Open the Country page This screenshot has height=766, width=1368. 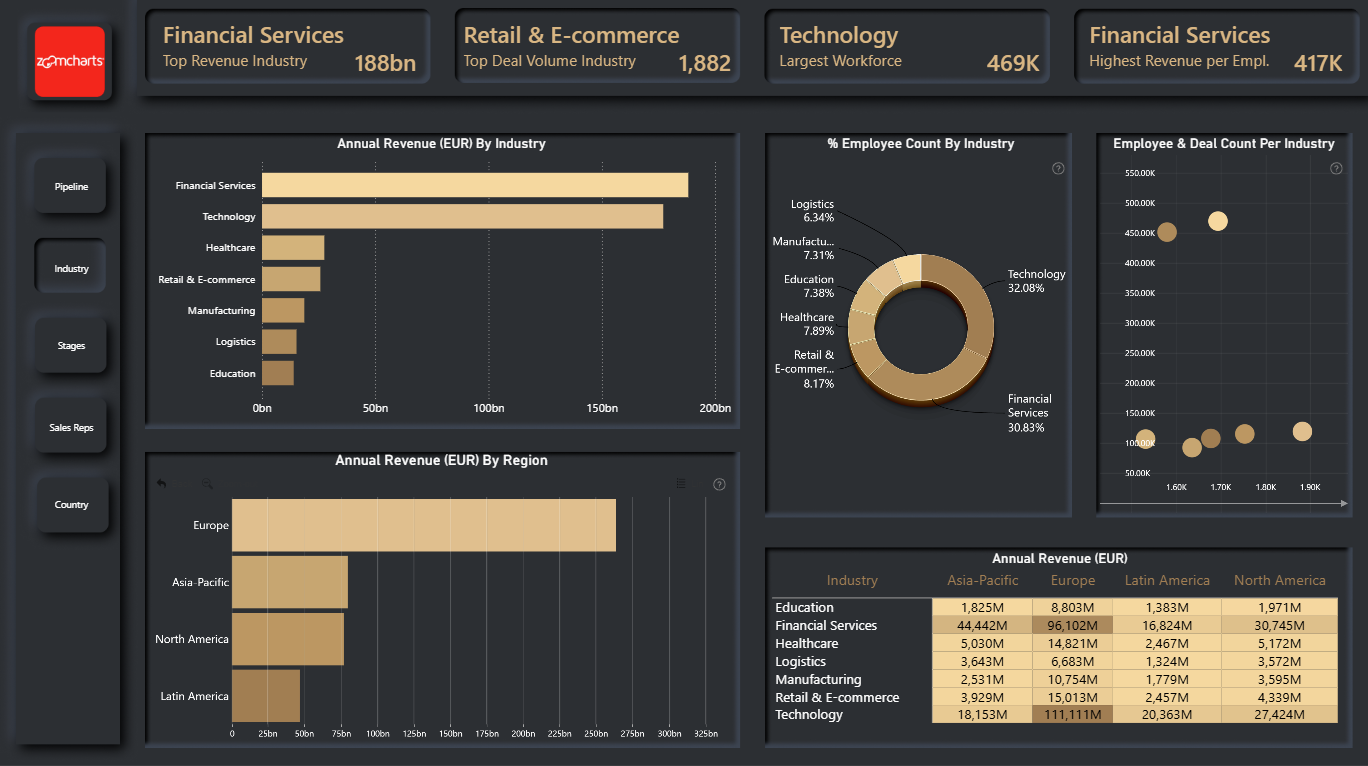(71, 505)
